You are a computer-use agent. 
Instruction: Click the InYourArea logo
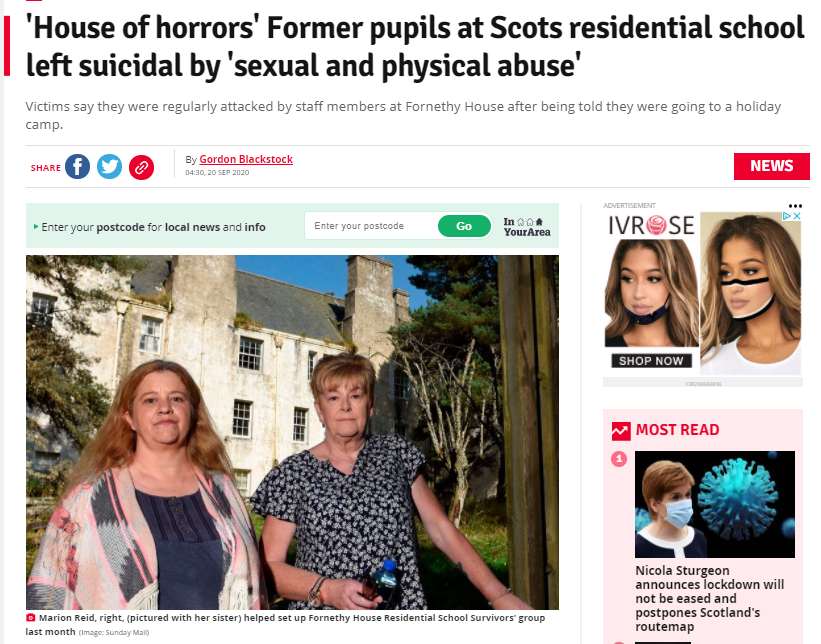click(x=527, y=227)
